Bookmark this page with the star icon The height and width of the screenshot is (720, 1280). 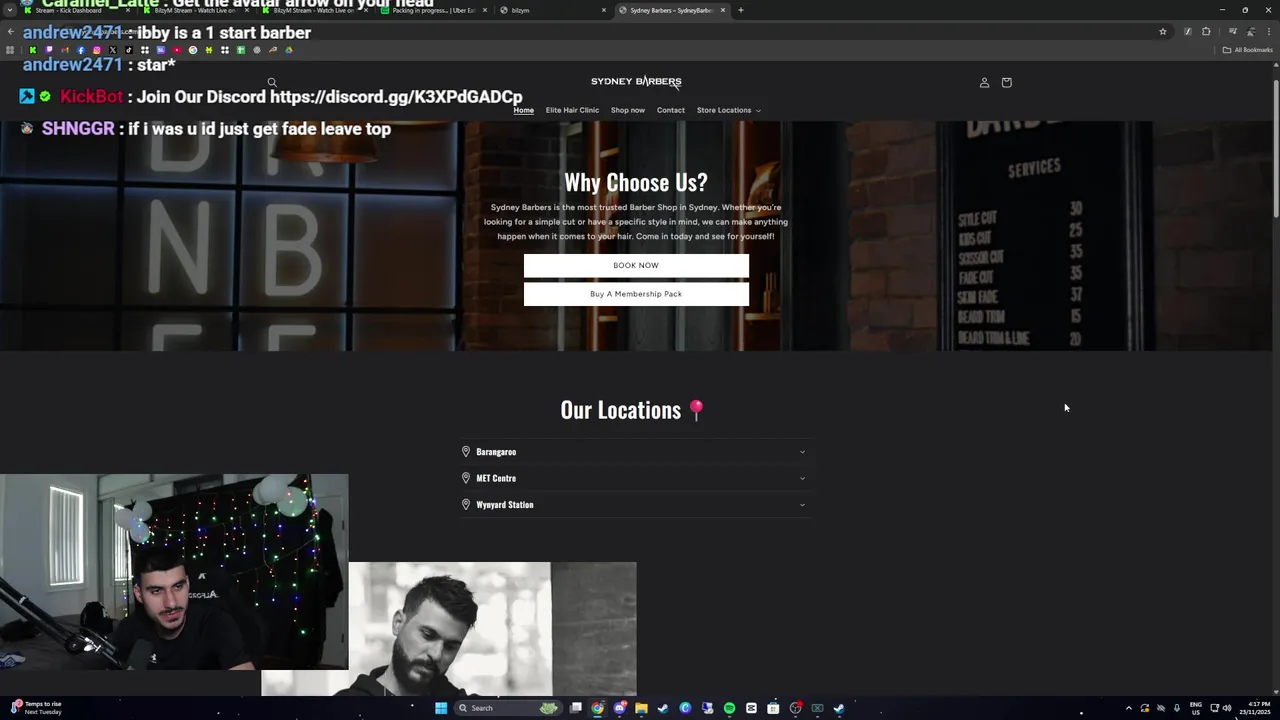[1163, 31]
